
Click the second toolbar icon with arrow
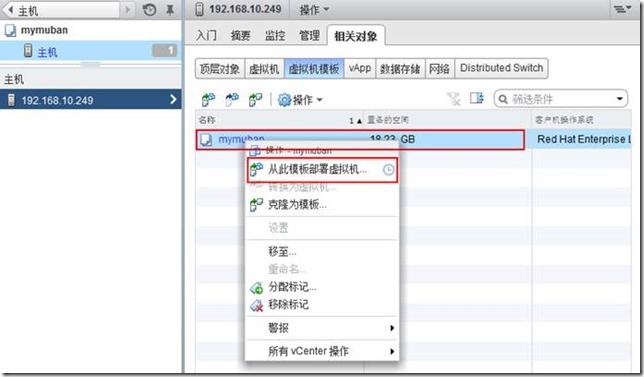pyautogui.click(x=232, y=99)
